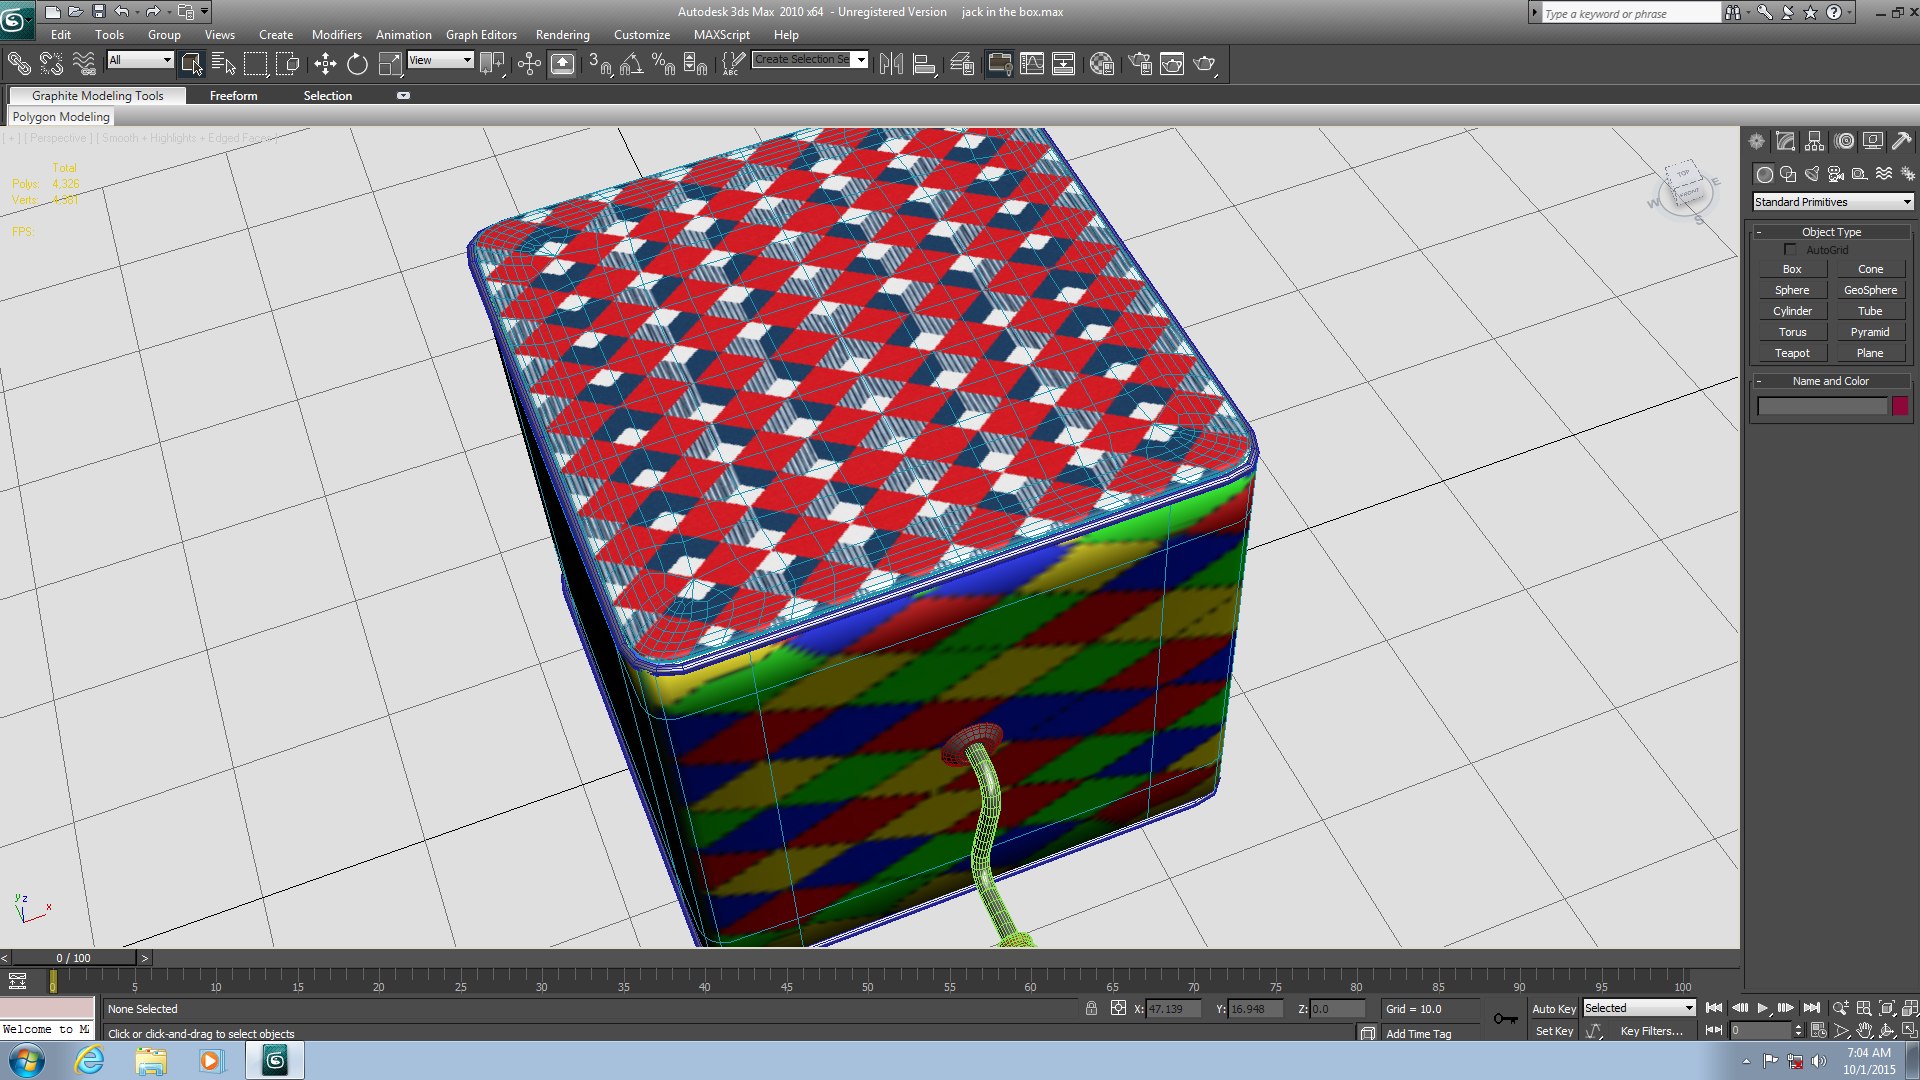Toggle Absolute/Offset transform type-in mode

point(1118,1008)
